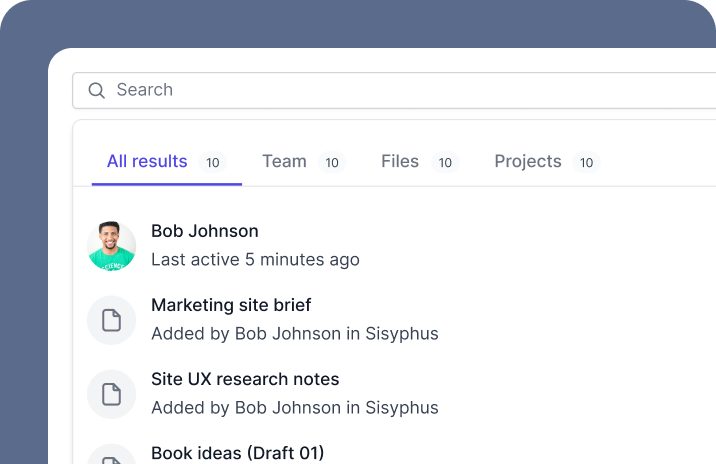The width and height of the screenshot is (716, 464).
Task: Select the Bob Johnson result name
Action: click(x=205, y=231)
